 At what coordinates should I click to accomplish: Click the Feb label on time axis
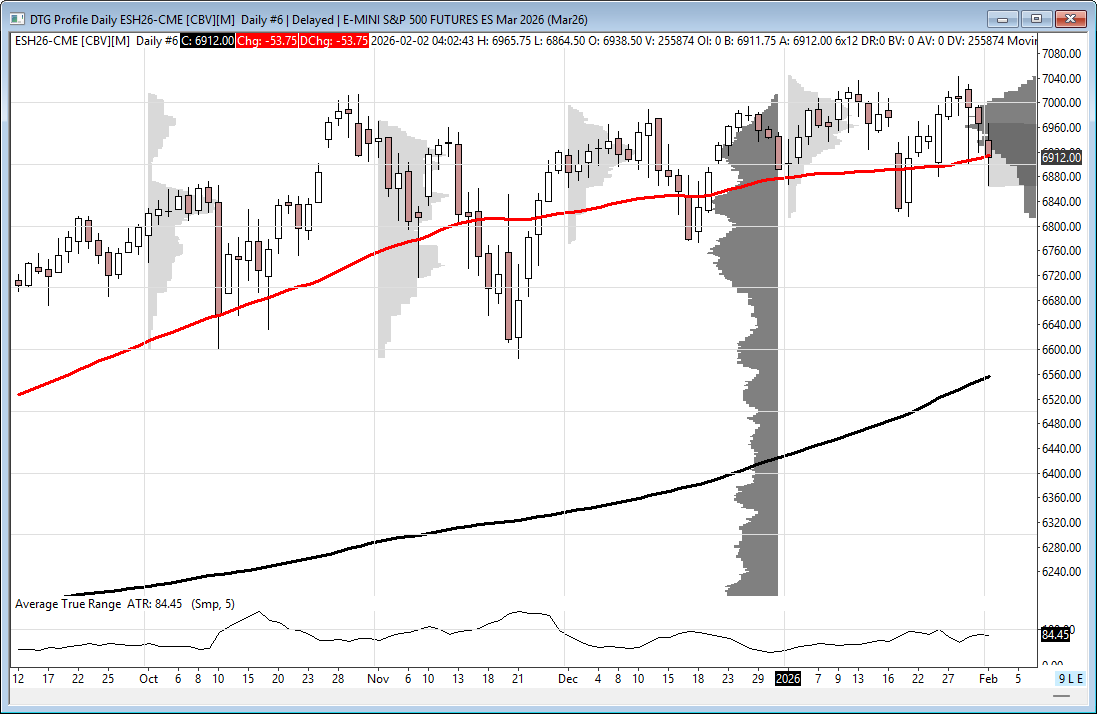tap(985, 678)
